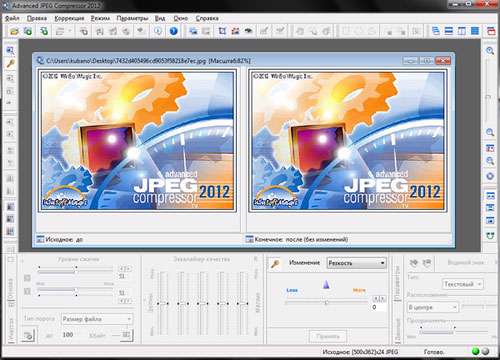Click the Применить button
This screenshot has height=360, width=500.
click(x=328, y=336)
